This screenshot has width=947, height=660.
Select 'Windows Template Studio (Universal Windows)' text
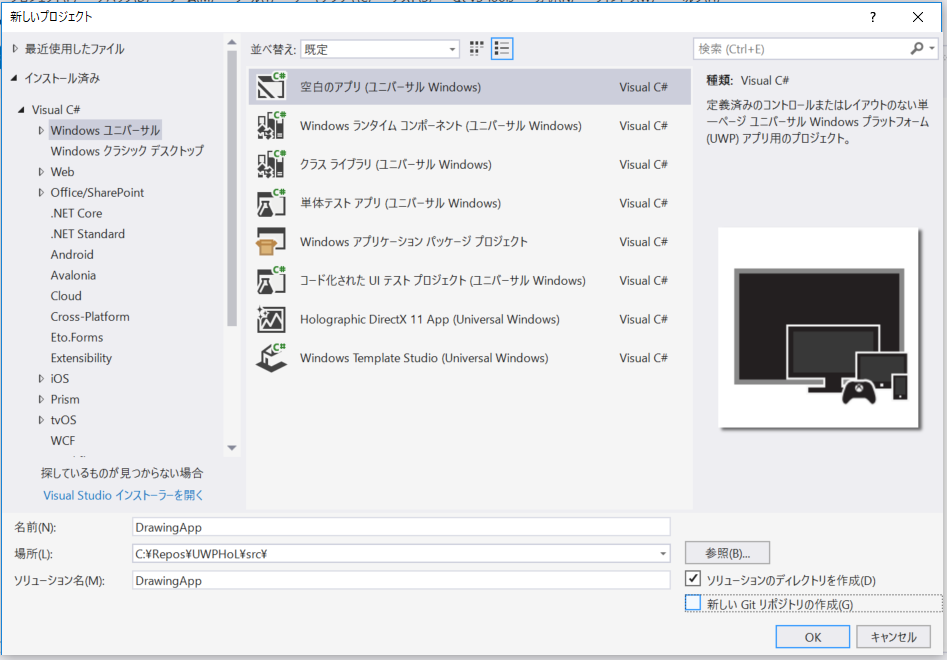424,358
